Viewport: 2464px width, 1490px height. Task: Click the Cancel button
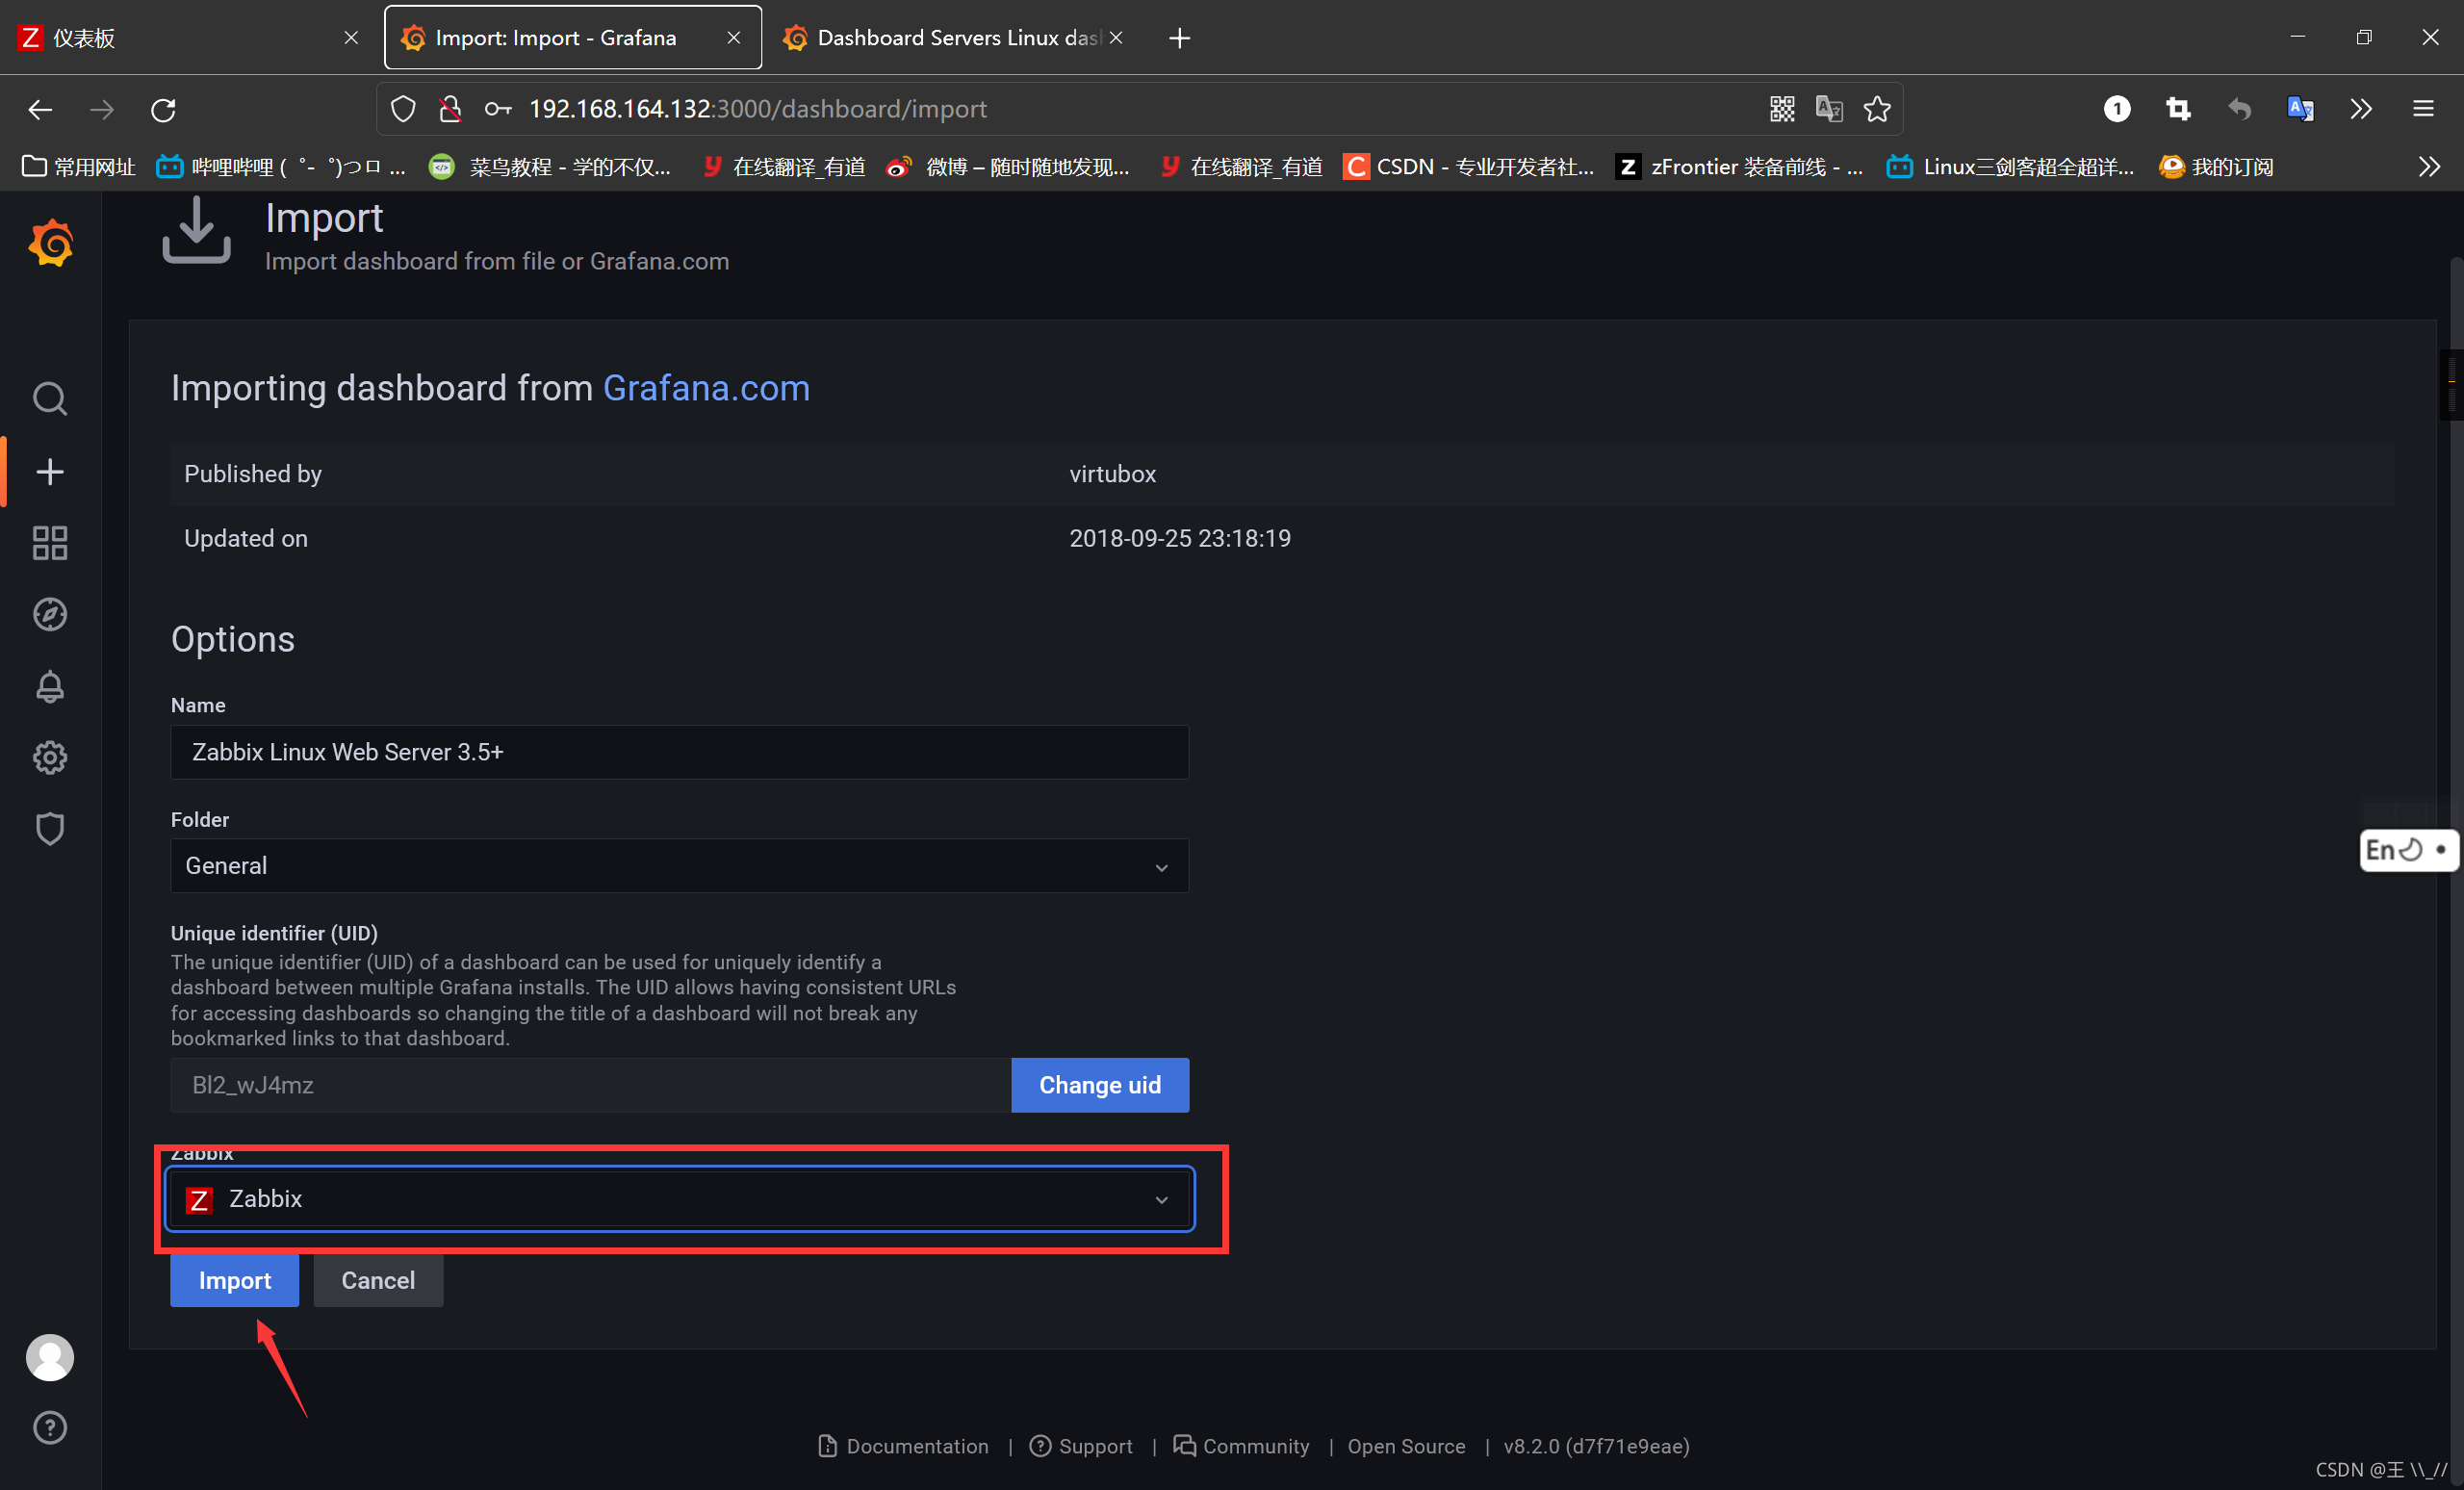pos(378,1280)
